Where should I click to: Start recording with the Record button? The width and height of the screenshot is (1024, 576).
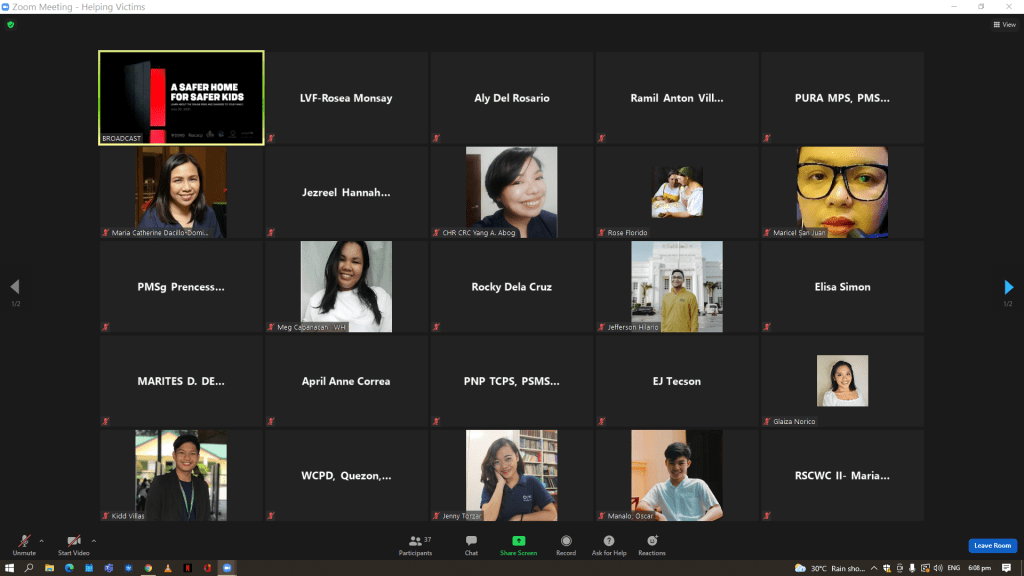(566, 544)
